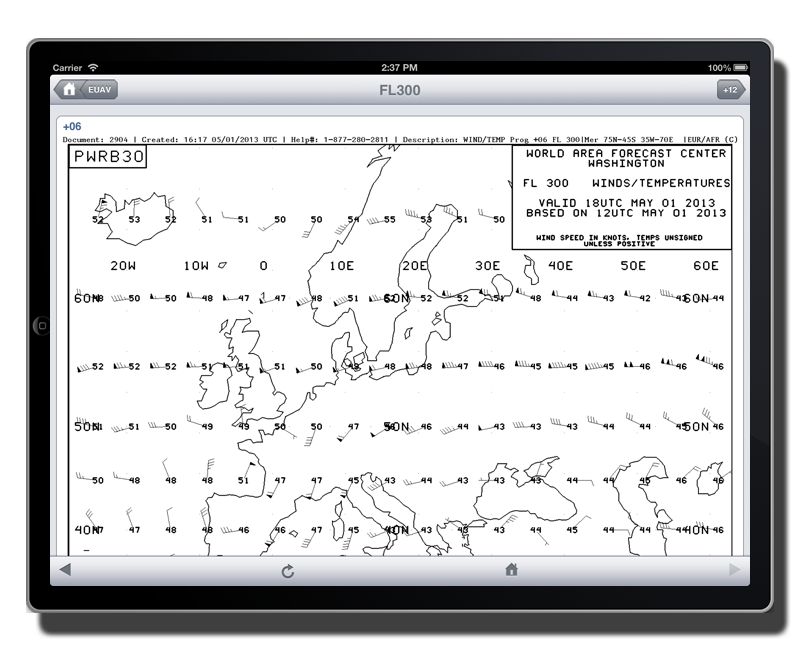800x650 pixels.
Task: Tap the PWRB30 chart identifier box
Action: pyautogui.click(x=107, y=157)
